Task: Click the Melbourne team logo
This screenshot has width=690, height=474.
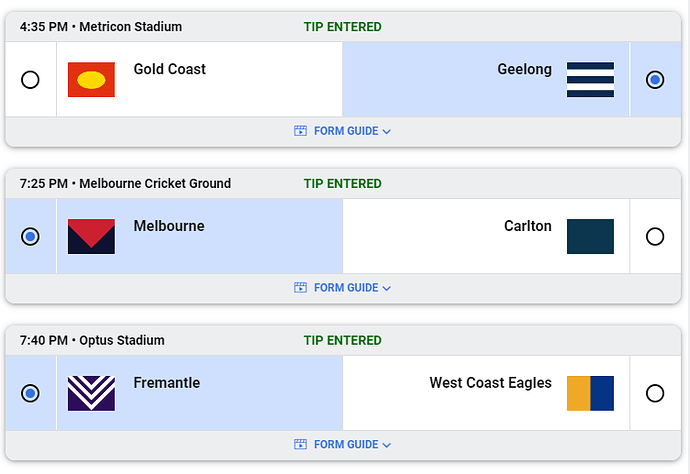Action: (x=91, y=237)
